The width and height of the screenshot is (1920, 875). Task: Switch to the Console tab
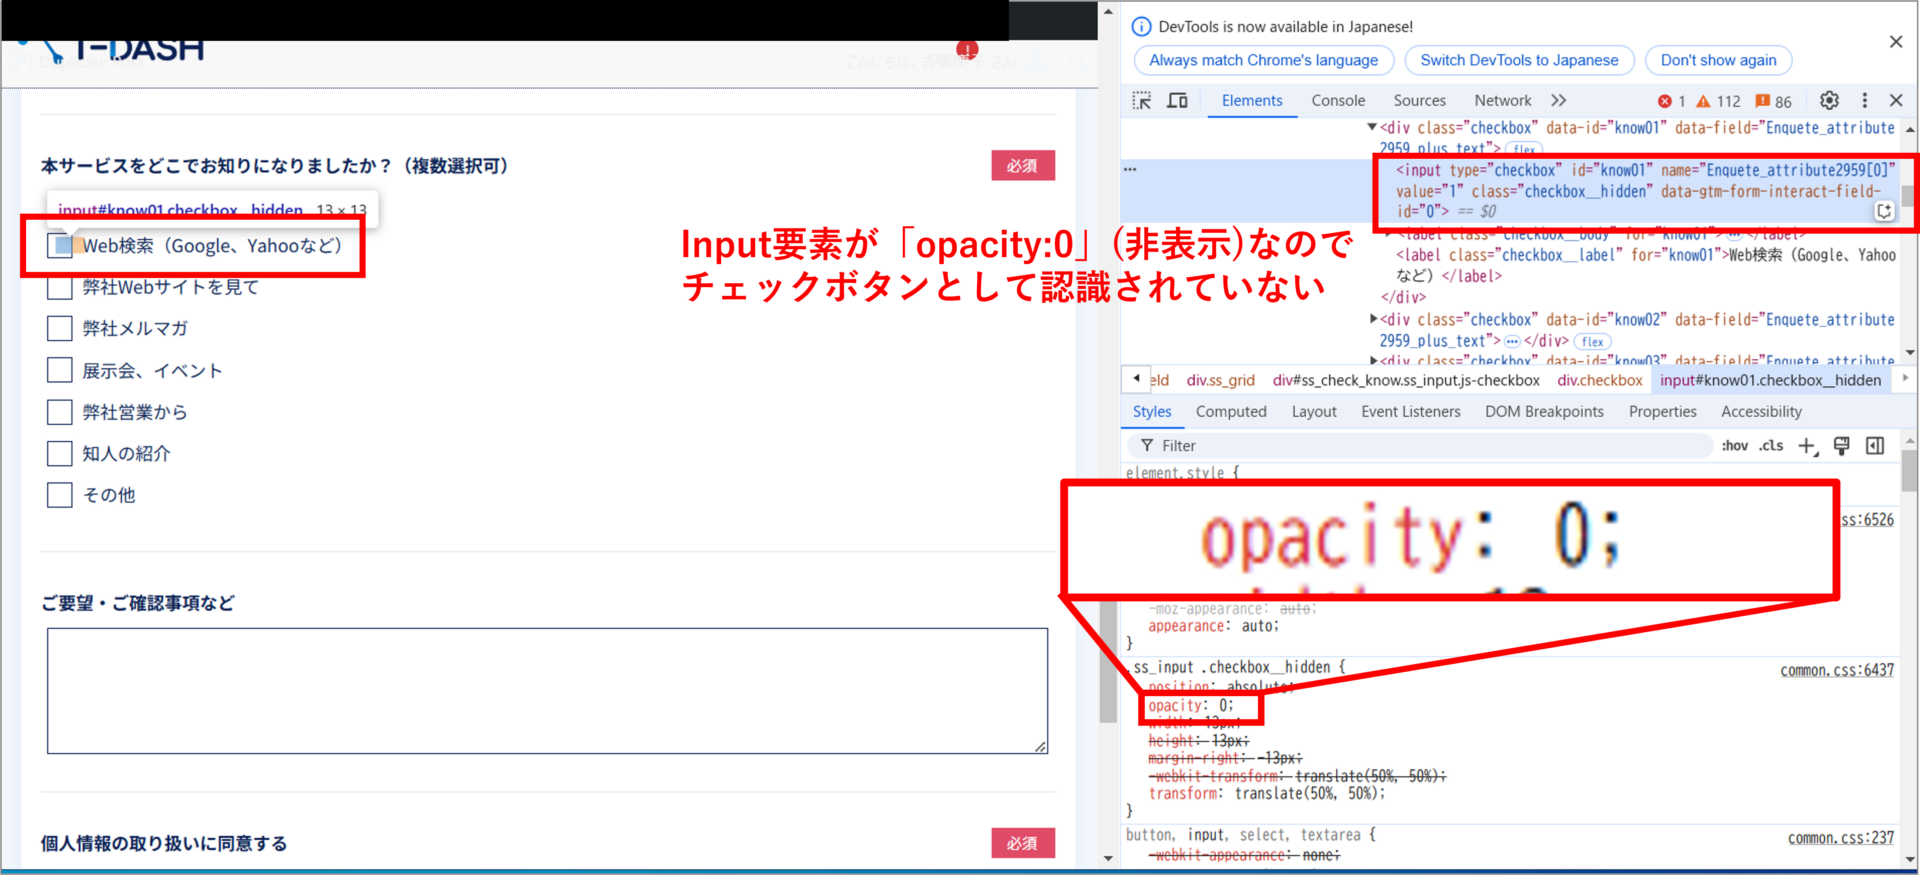coord(1337,100)
